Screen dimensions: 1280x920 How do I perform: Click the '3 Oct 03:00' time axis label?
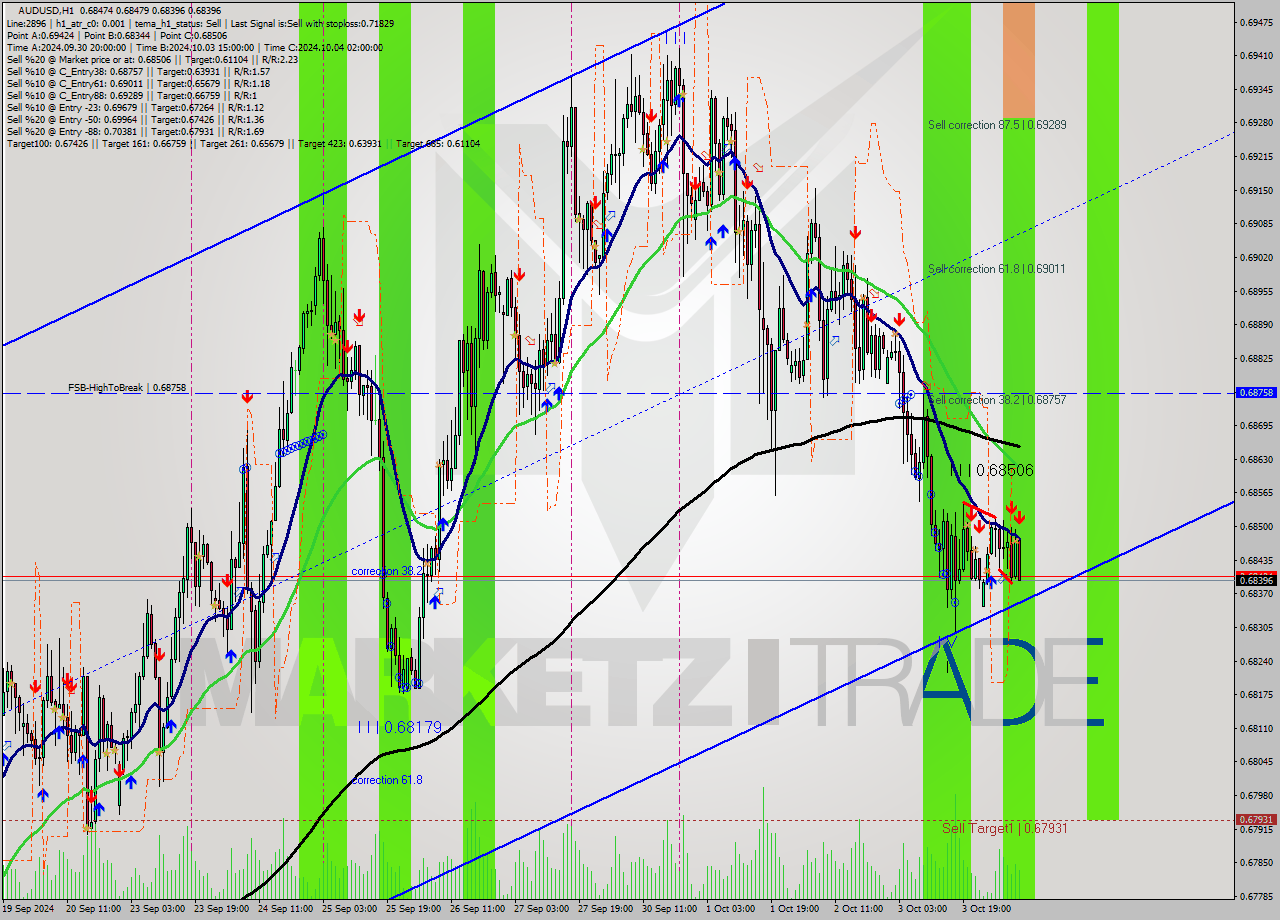[922, 910]
